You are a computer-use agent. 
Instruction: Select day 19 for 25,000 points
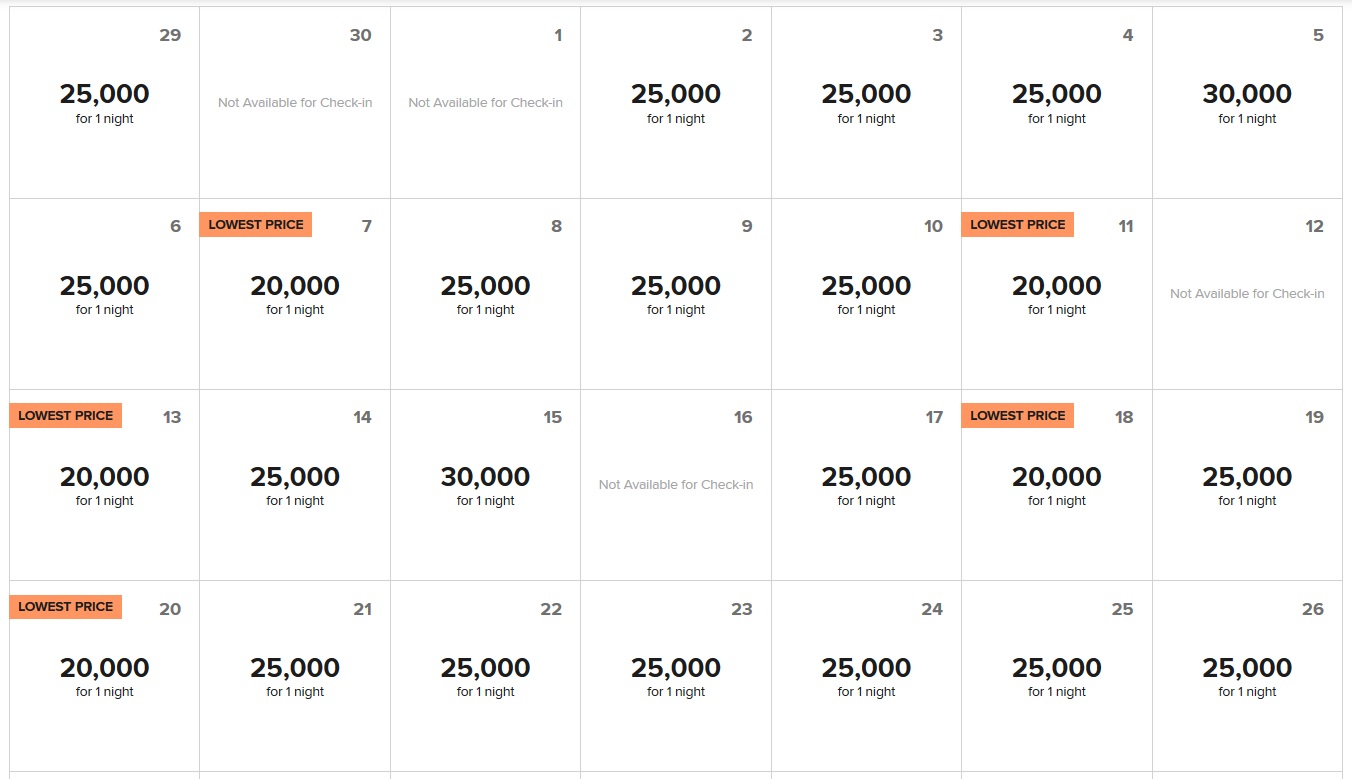pos(1247,485)
